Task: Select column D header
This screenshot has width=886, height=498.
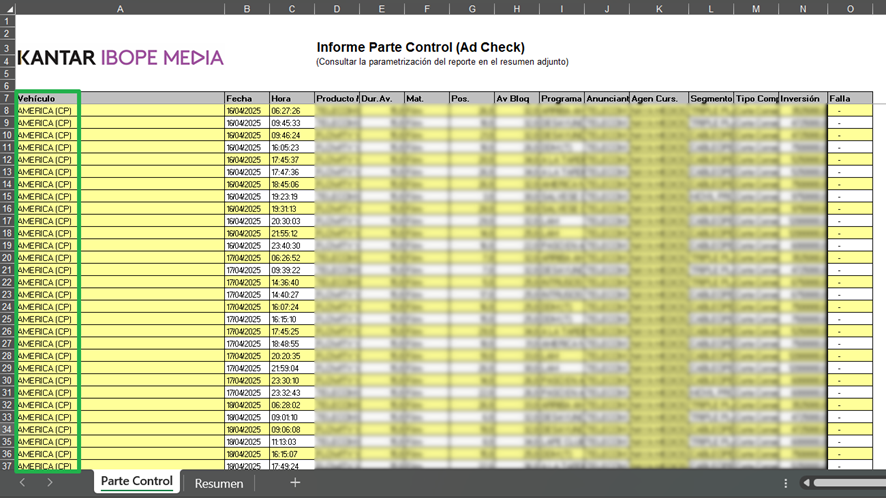Action: (x=337, y=8)
